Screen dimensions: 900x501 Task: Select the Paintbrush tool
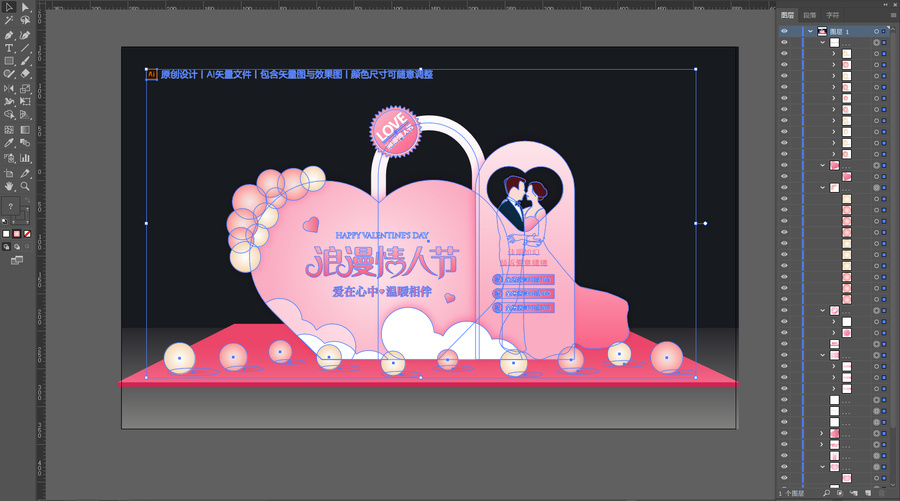click(x=25, y=61)
